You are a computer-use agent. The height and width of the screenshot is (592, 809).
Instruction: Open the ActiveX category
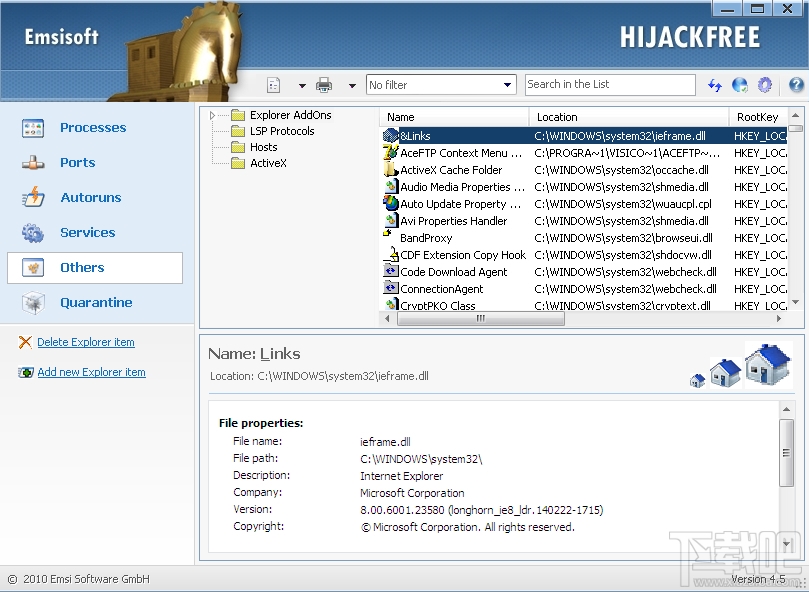pyautogui.click(x=266, y=163)
